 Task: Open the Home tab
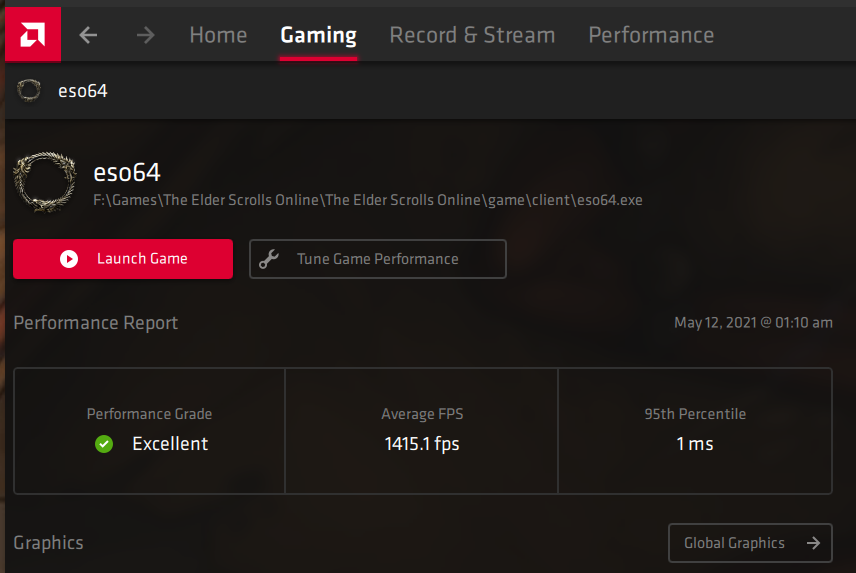click(218, 35)
